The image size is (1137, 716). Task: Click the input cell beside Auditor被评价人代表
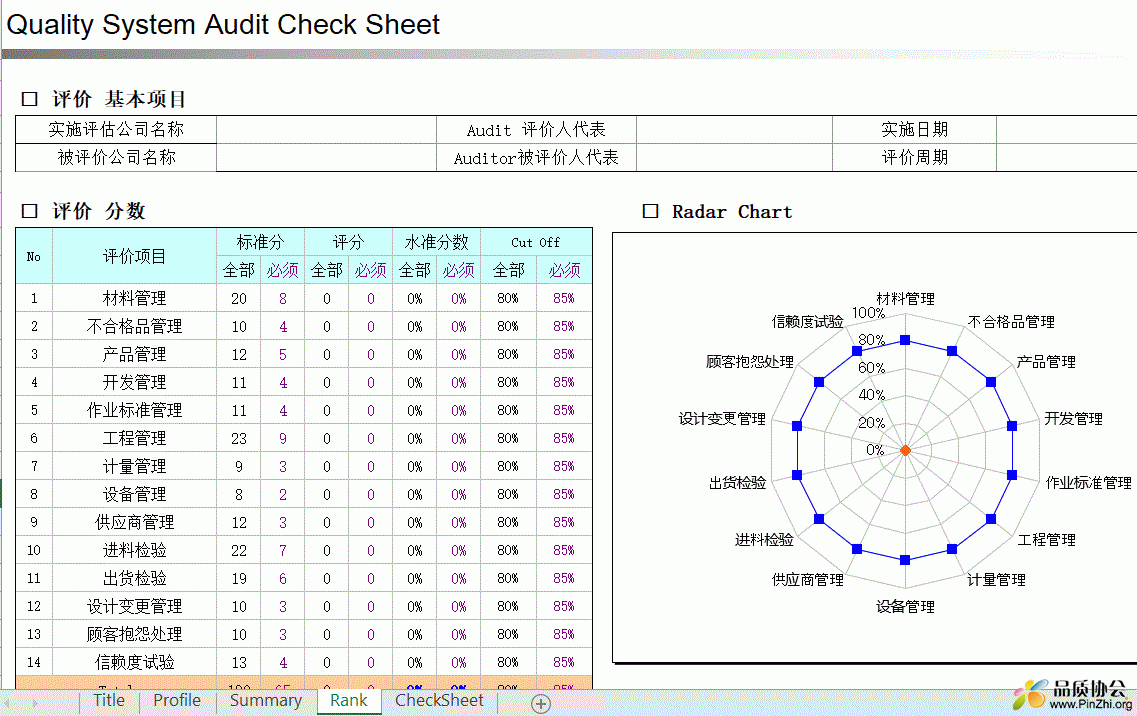click(735, 157)
